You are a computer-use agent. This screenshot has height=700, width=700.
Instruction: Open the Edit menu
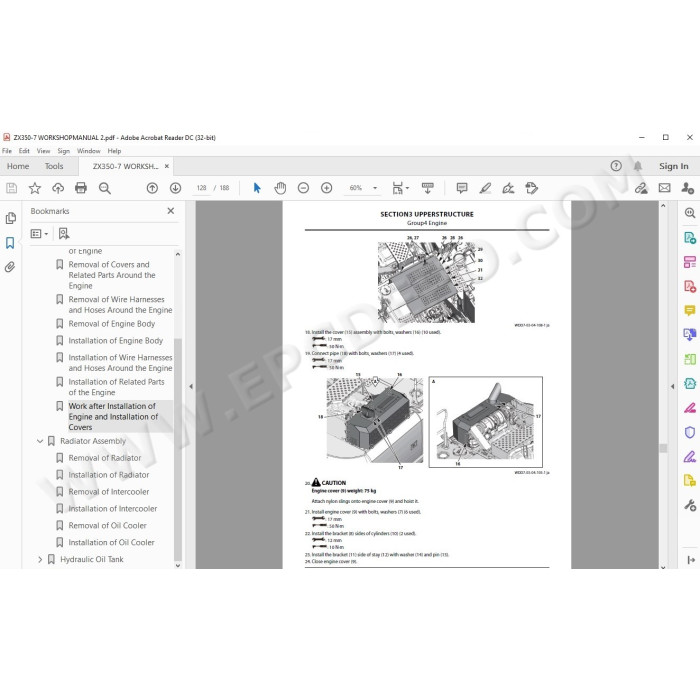pos(24,151)
